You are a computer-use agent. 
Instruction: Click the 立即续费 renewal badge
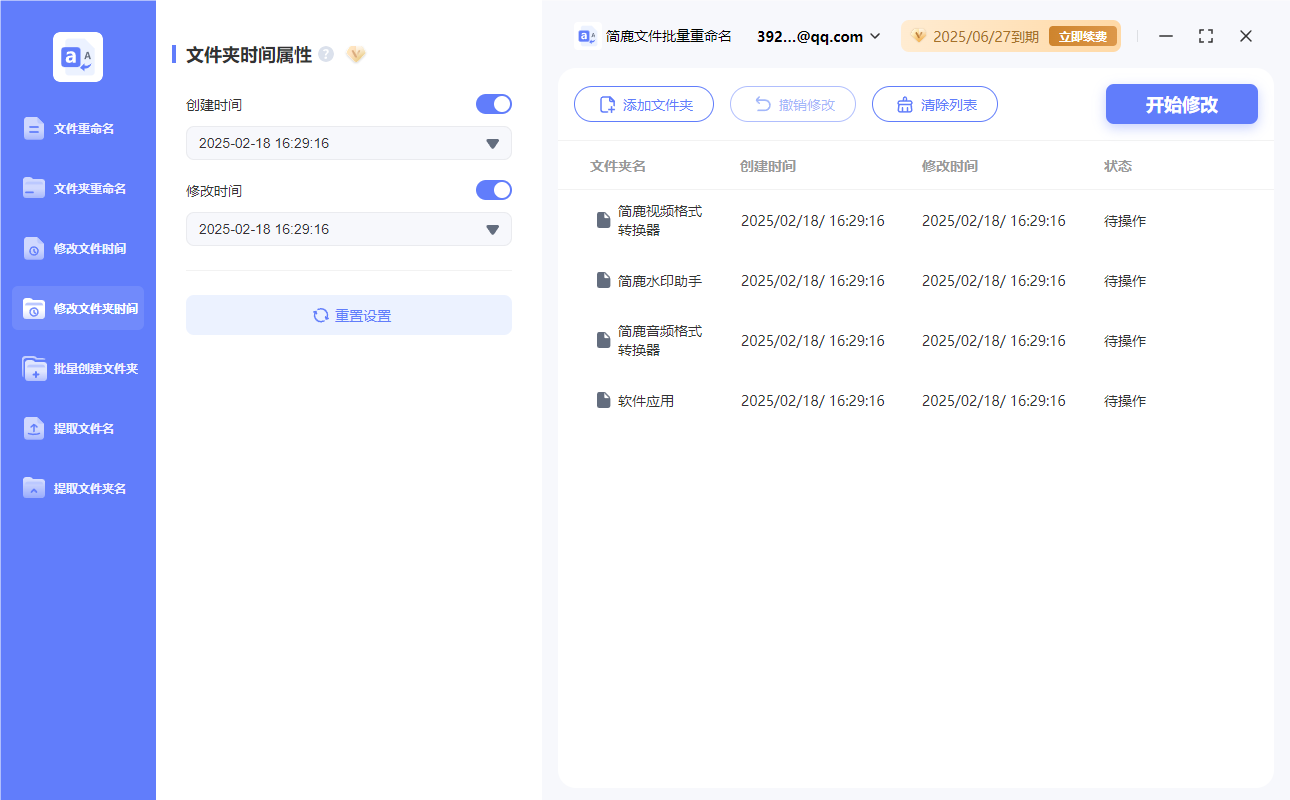1082,36
